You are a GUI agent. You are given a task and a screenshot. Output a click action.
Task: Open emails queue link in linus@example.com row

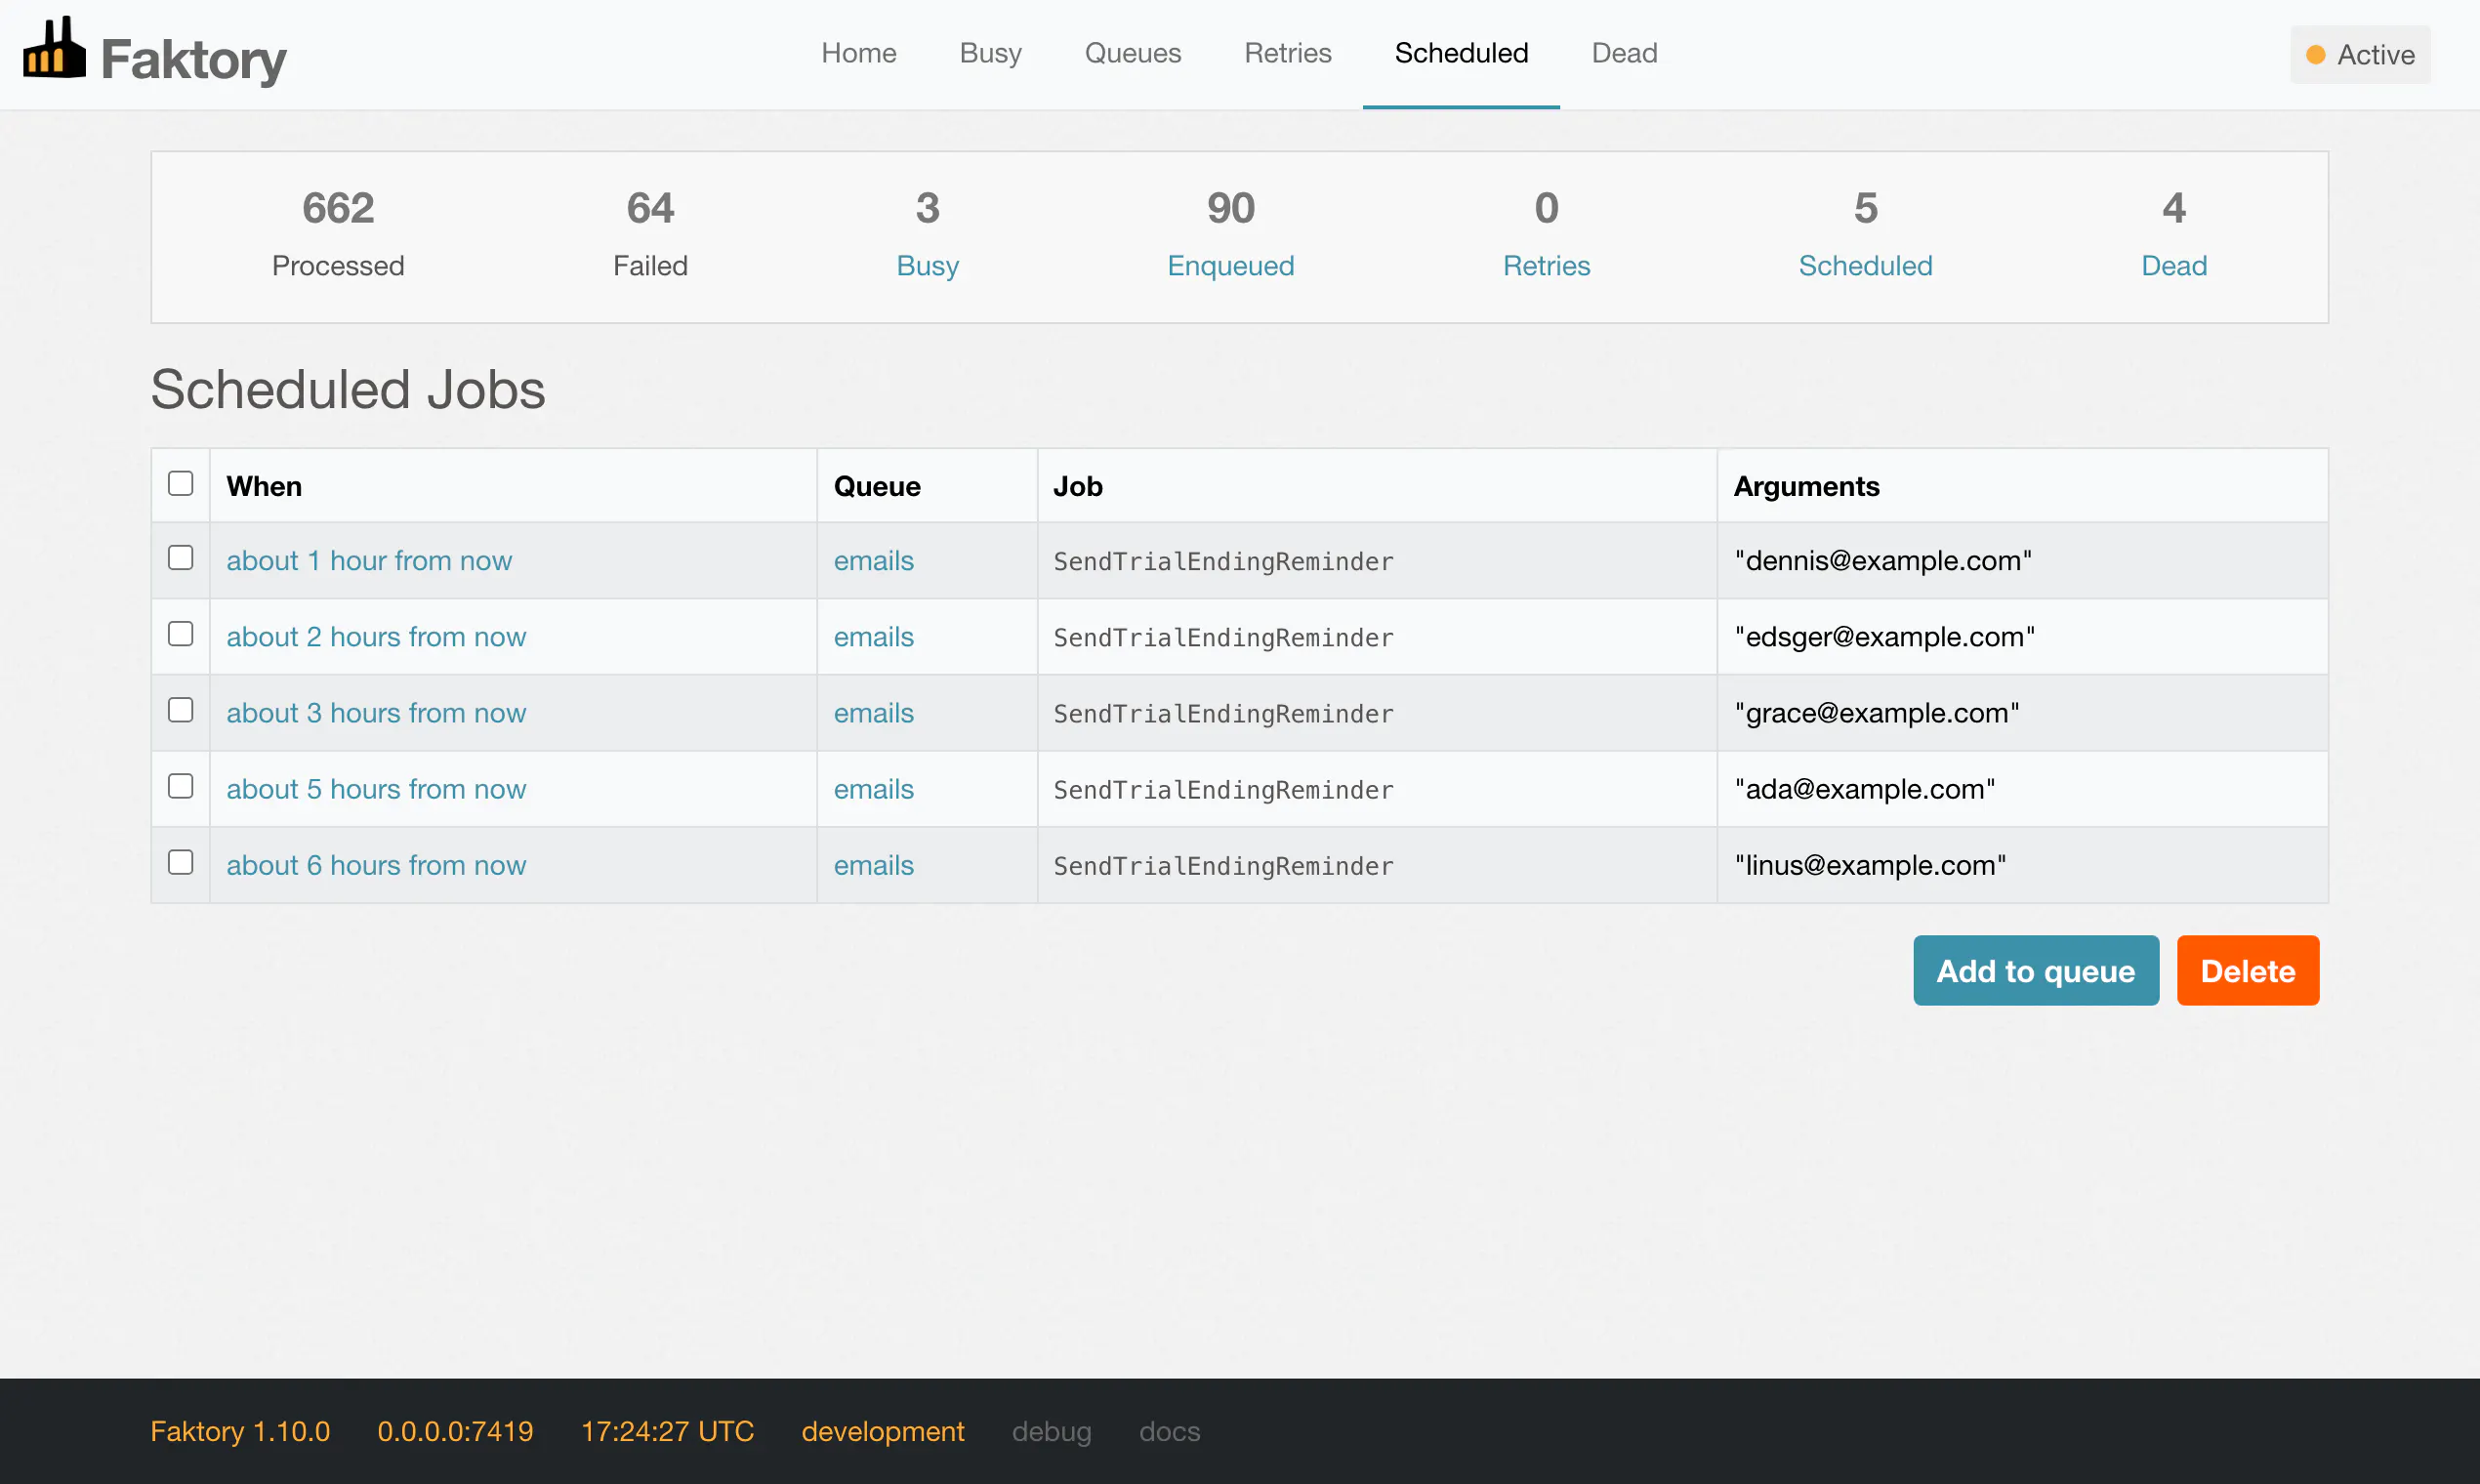(874, 865)
